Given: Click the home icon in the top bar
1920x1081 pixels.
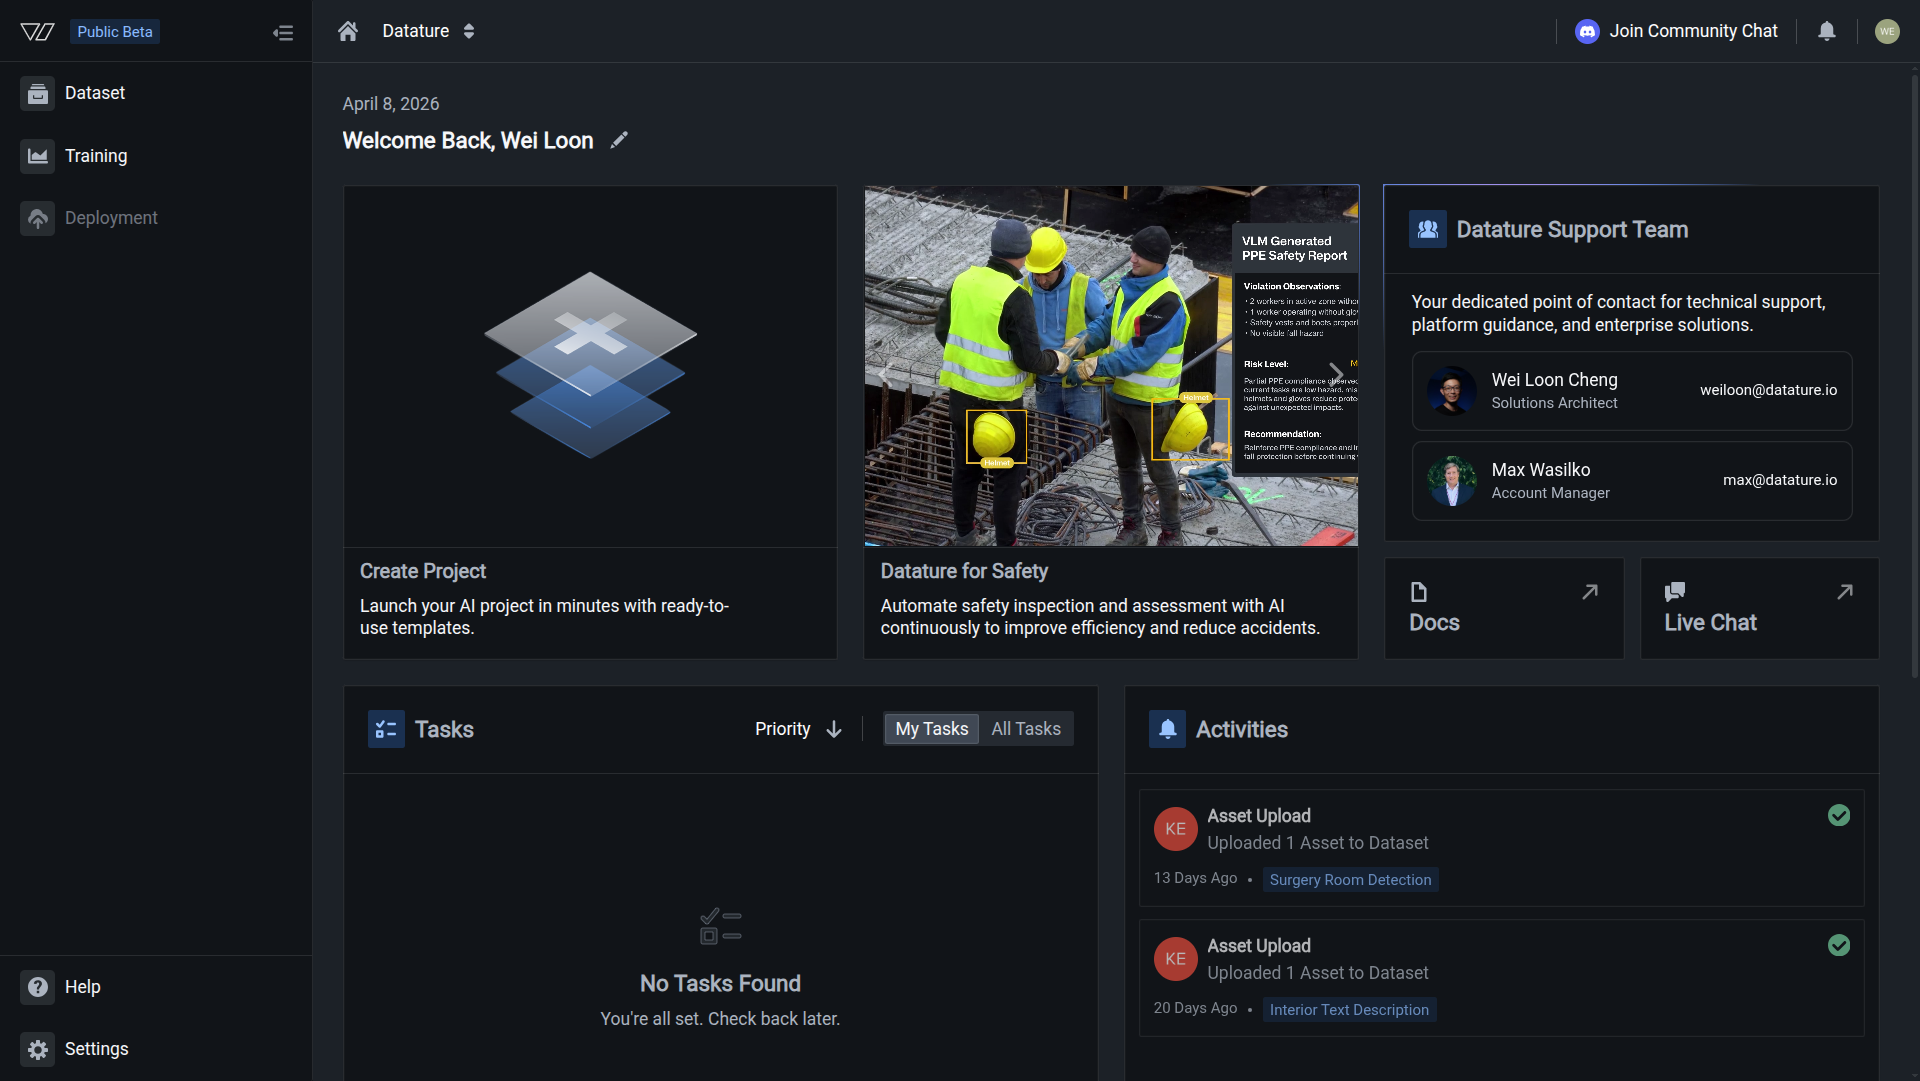Looking at the screenshot, I should click(347, 31).
